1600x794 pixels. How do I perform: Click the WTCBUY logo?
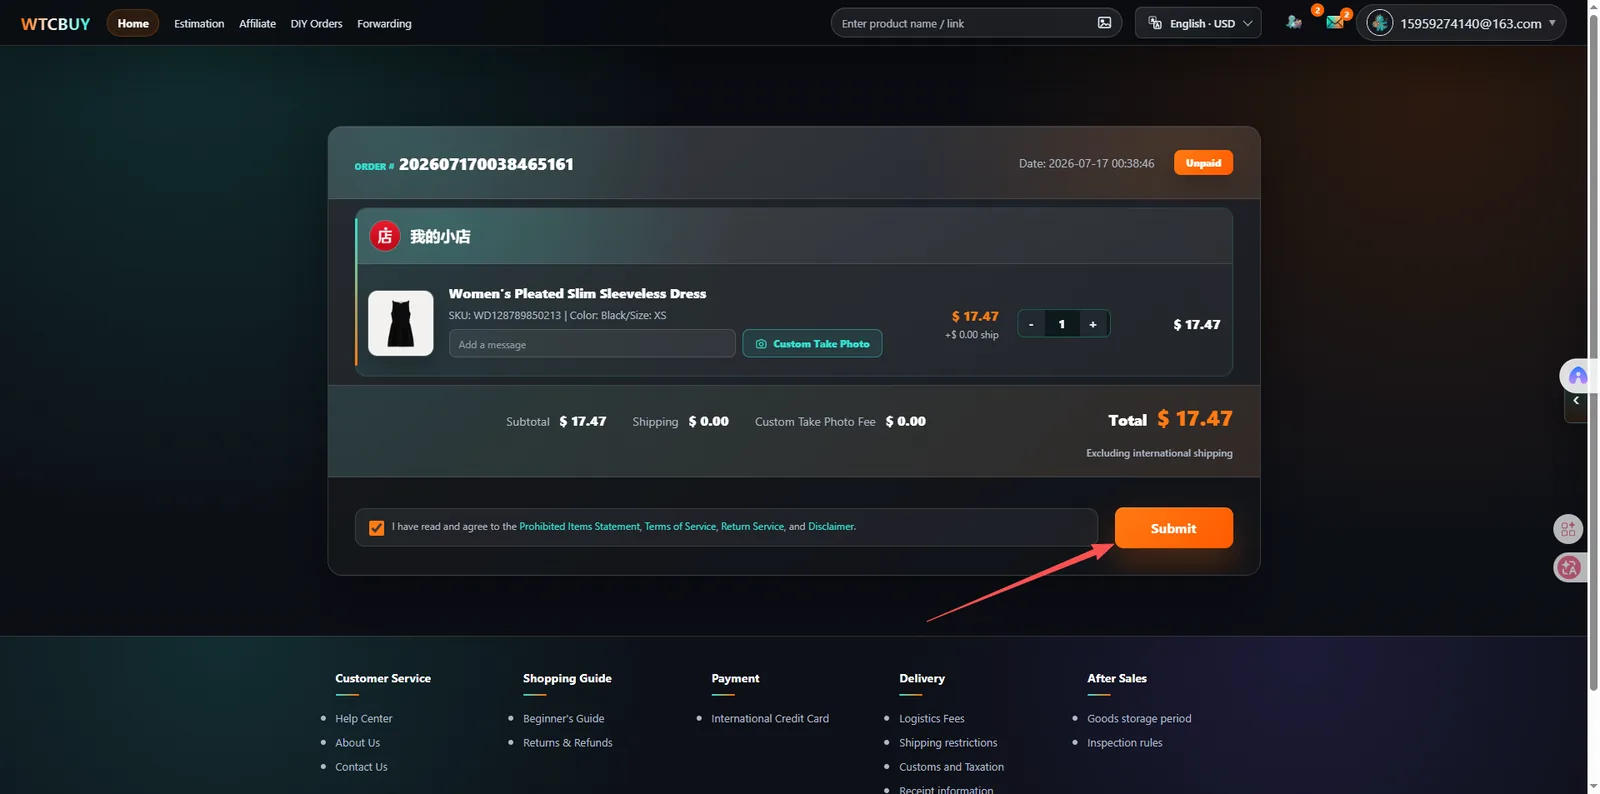(56, 23)
